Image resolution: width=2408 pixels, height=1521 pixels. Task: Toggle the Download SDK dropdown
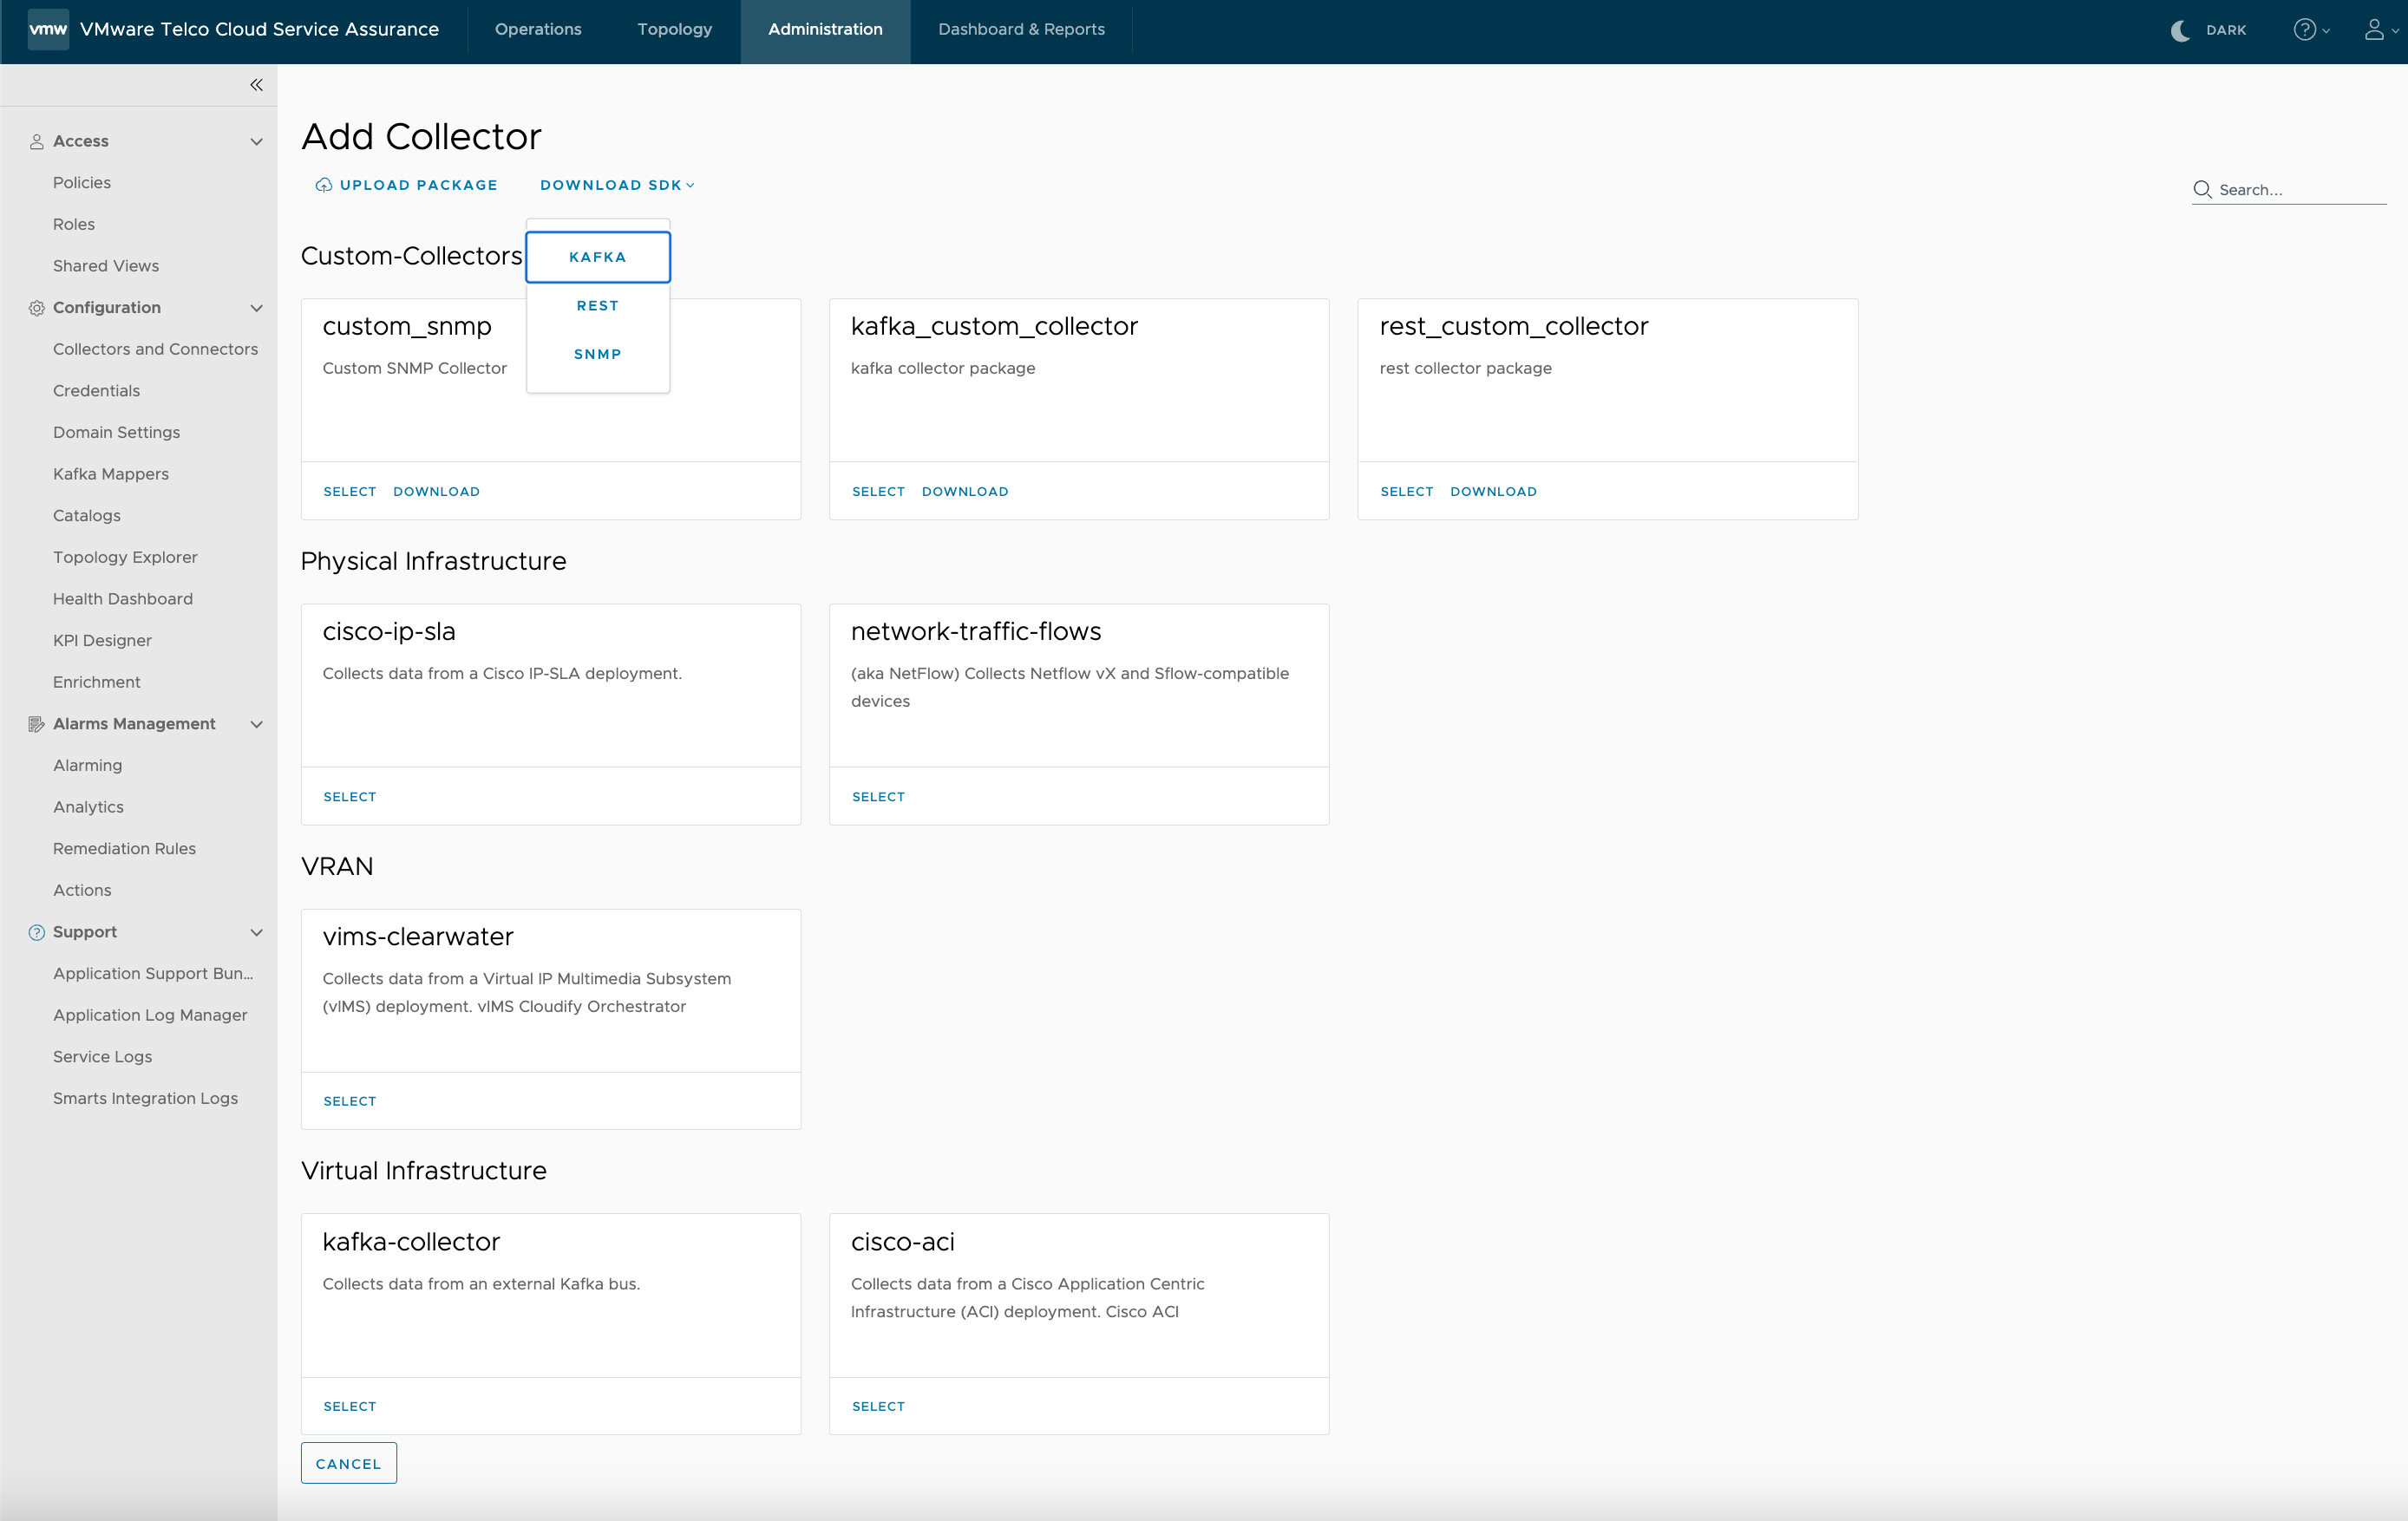coord(616,185)
